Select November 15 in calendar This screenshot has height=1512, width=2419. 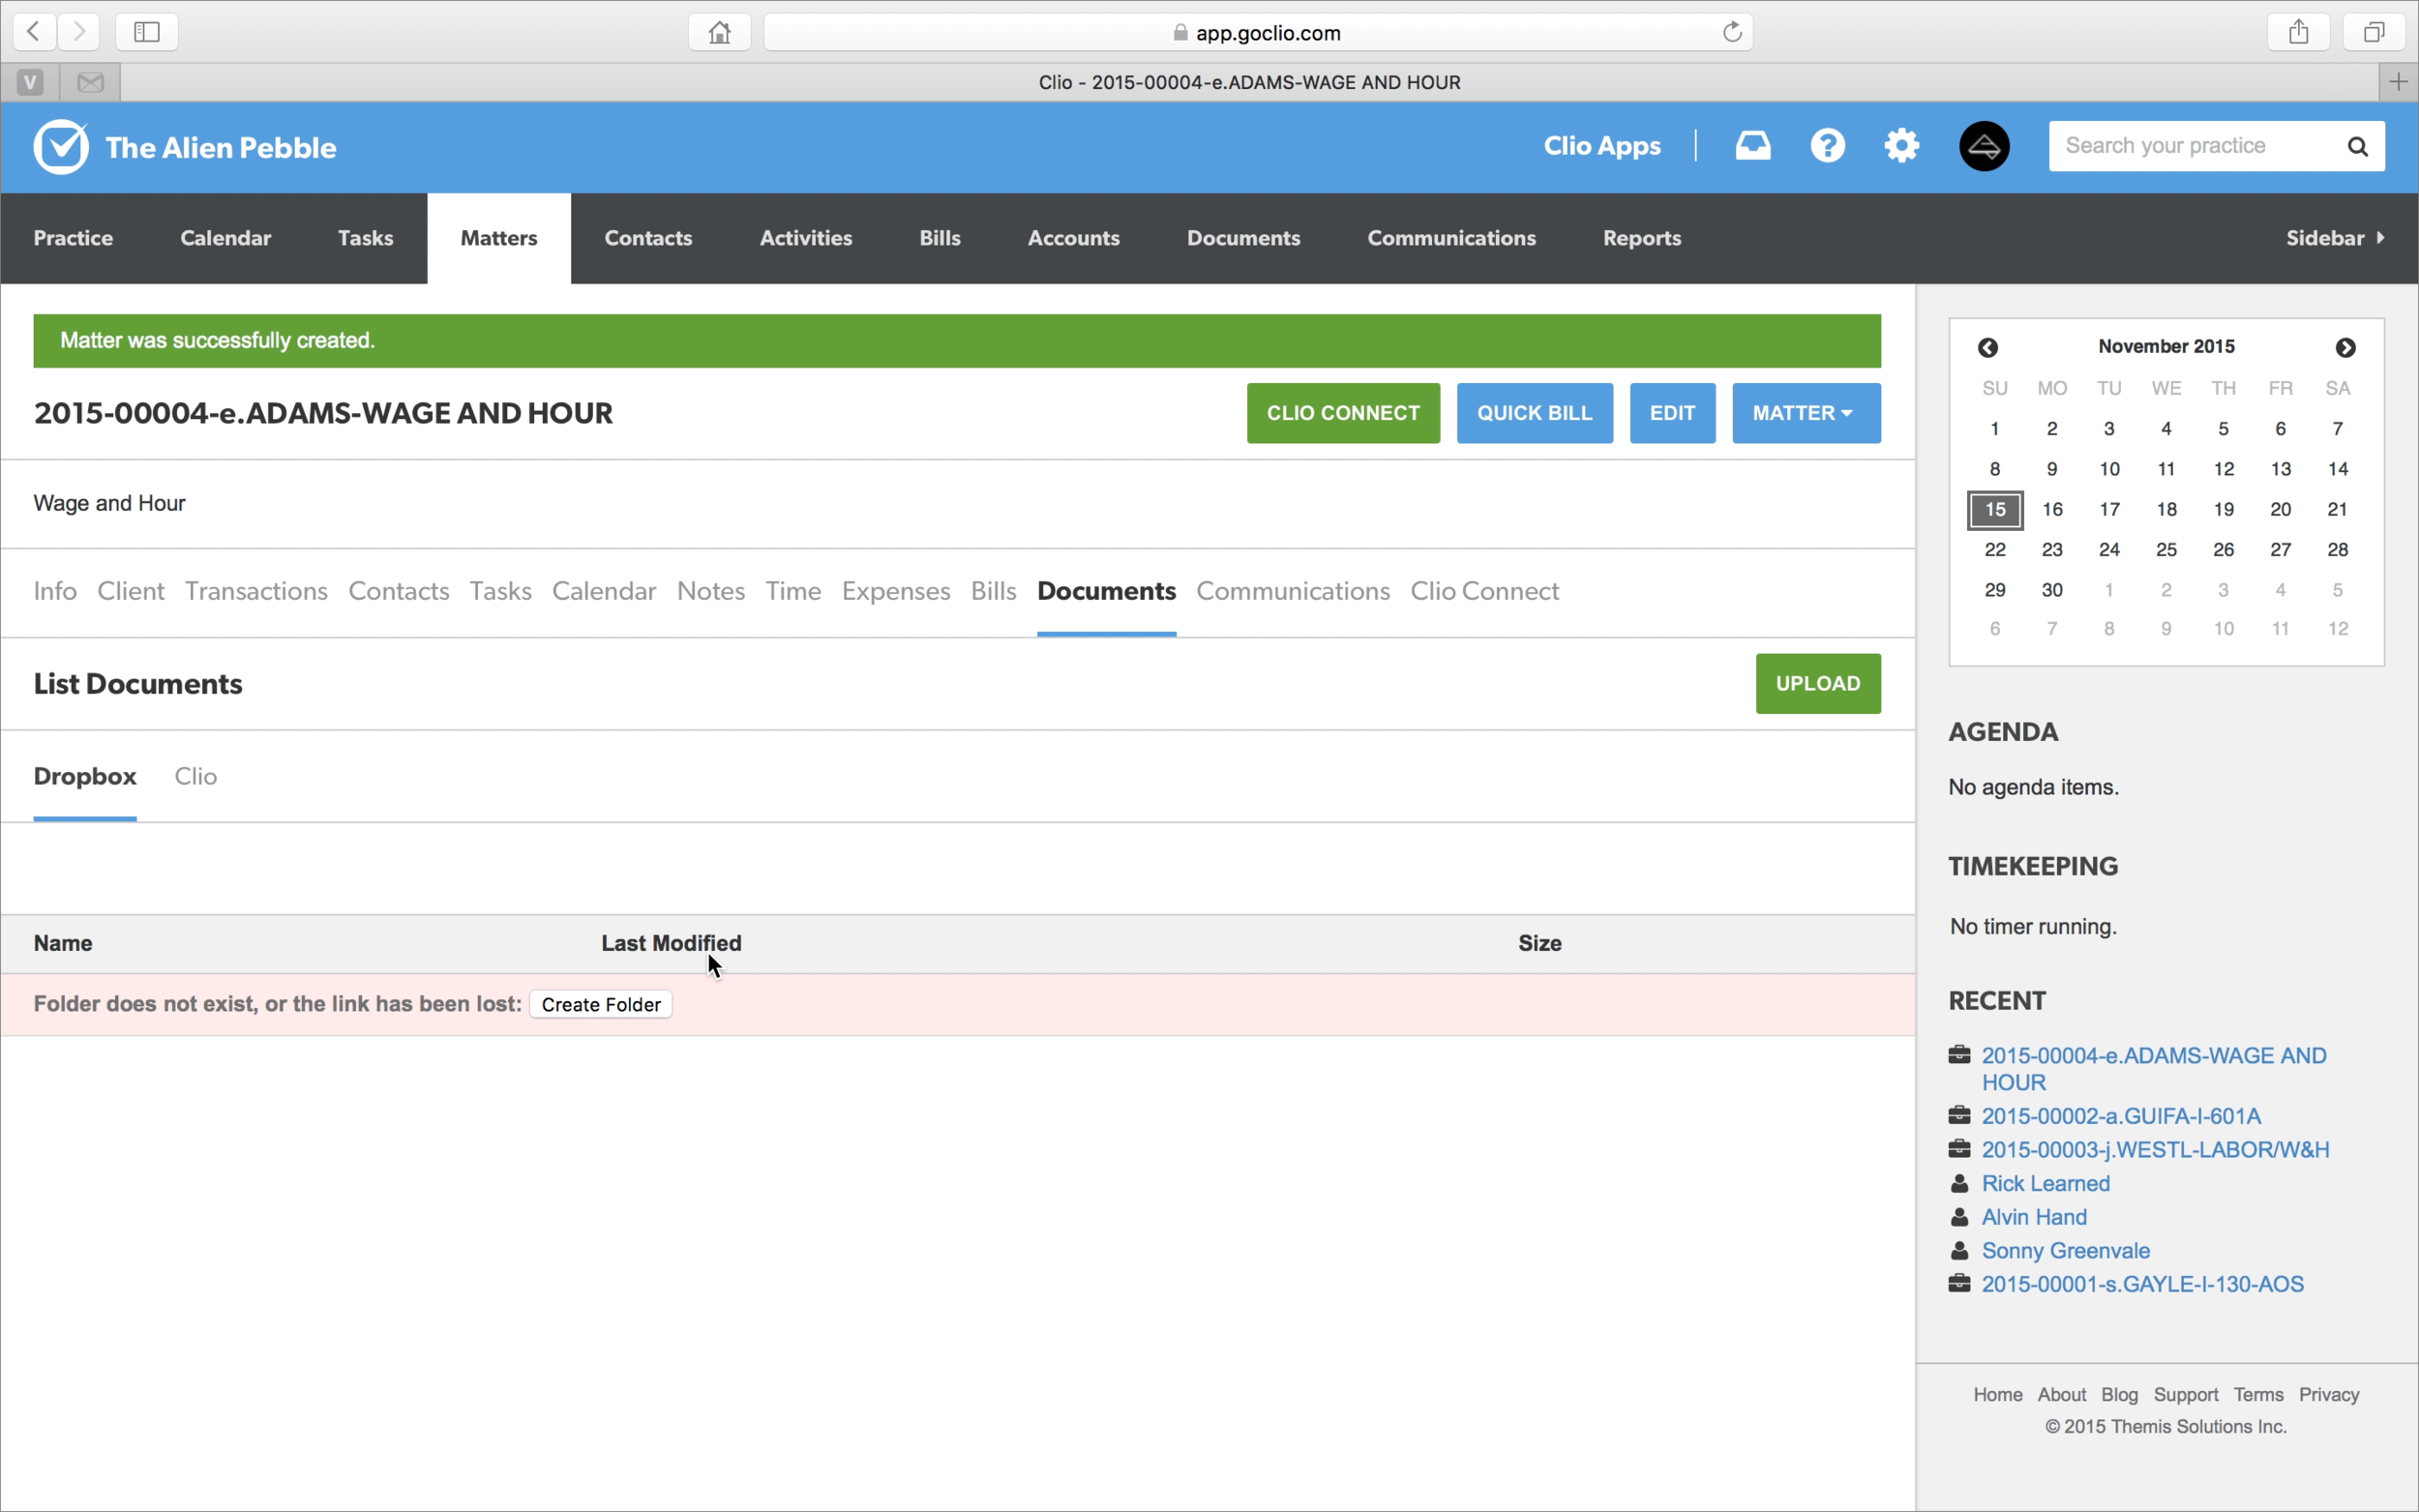point(1994,509)
